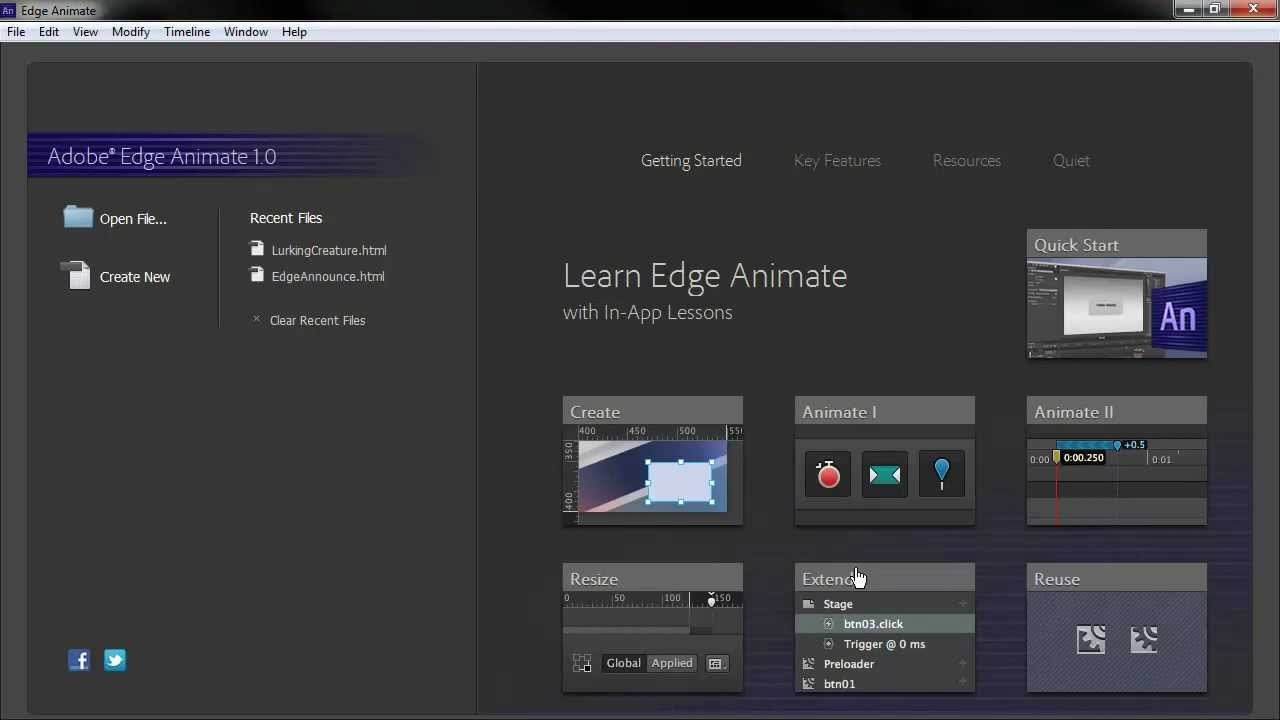Open recent file EdgeAnnounce.html
This screenshot has width=1280, height=720.
pyautogui.click(x=328, y=276)
